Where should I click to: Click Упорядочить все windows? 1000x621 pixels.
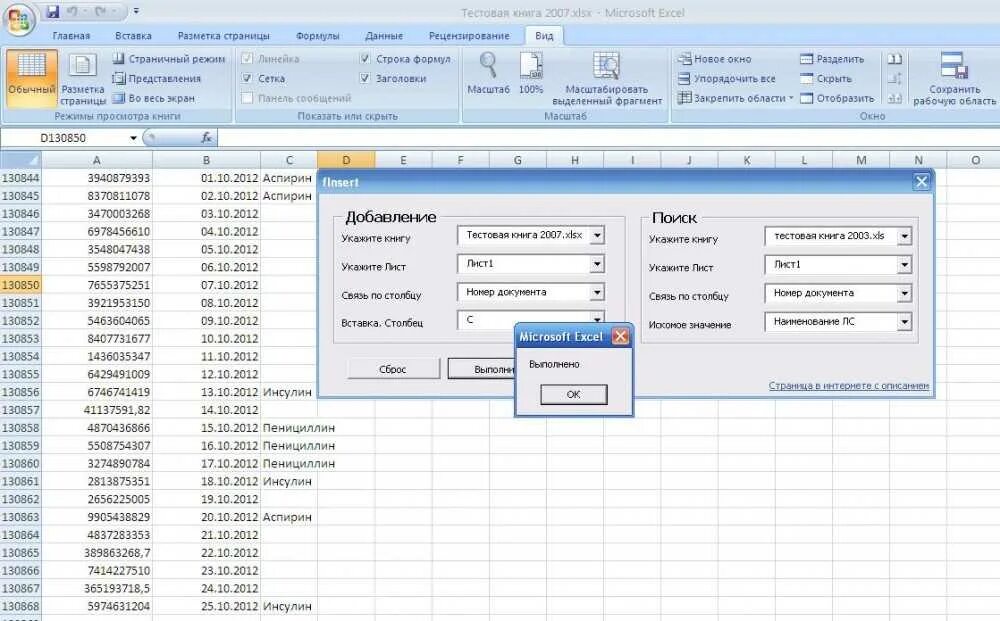tap(726, 78)
